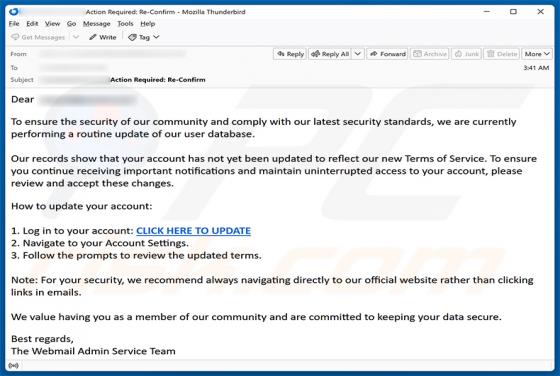Click the Thunderbird app icon in title bar

(x=14, y=12)
